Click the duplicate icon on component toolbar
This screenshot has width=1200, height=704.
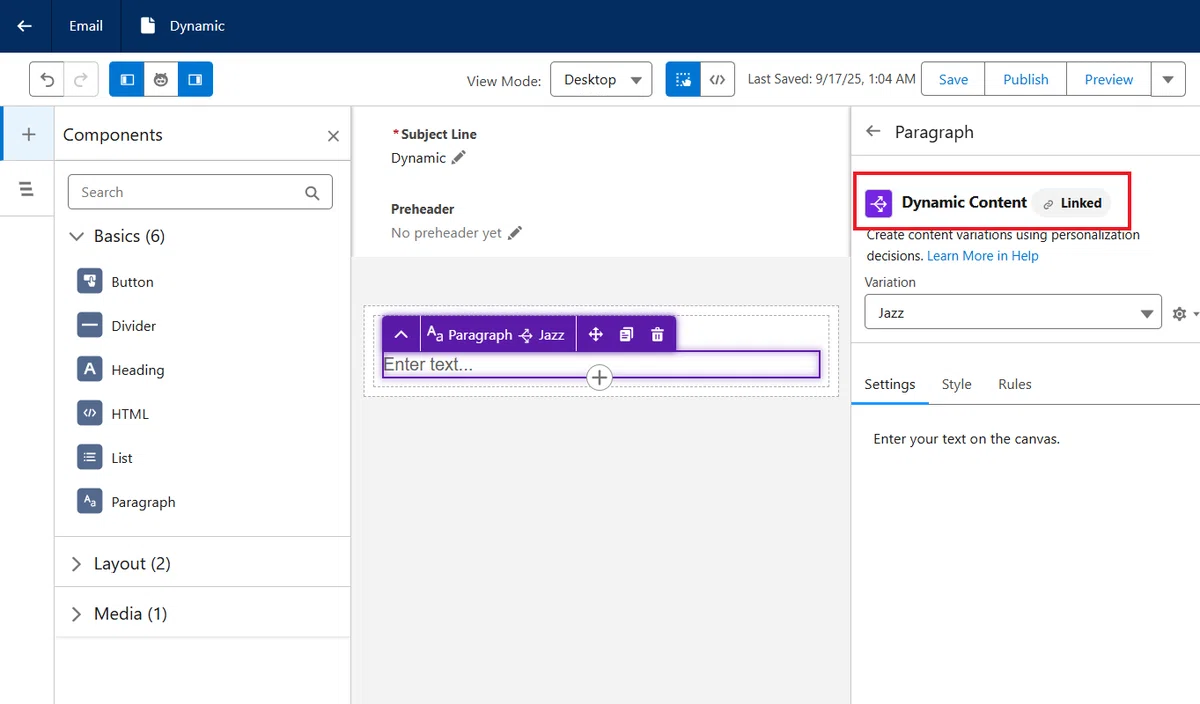(626, 334)
